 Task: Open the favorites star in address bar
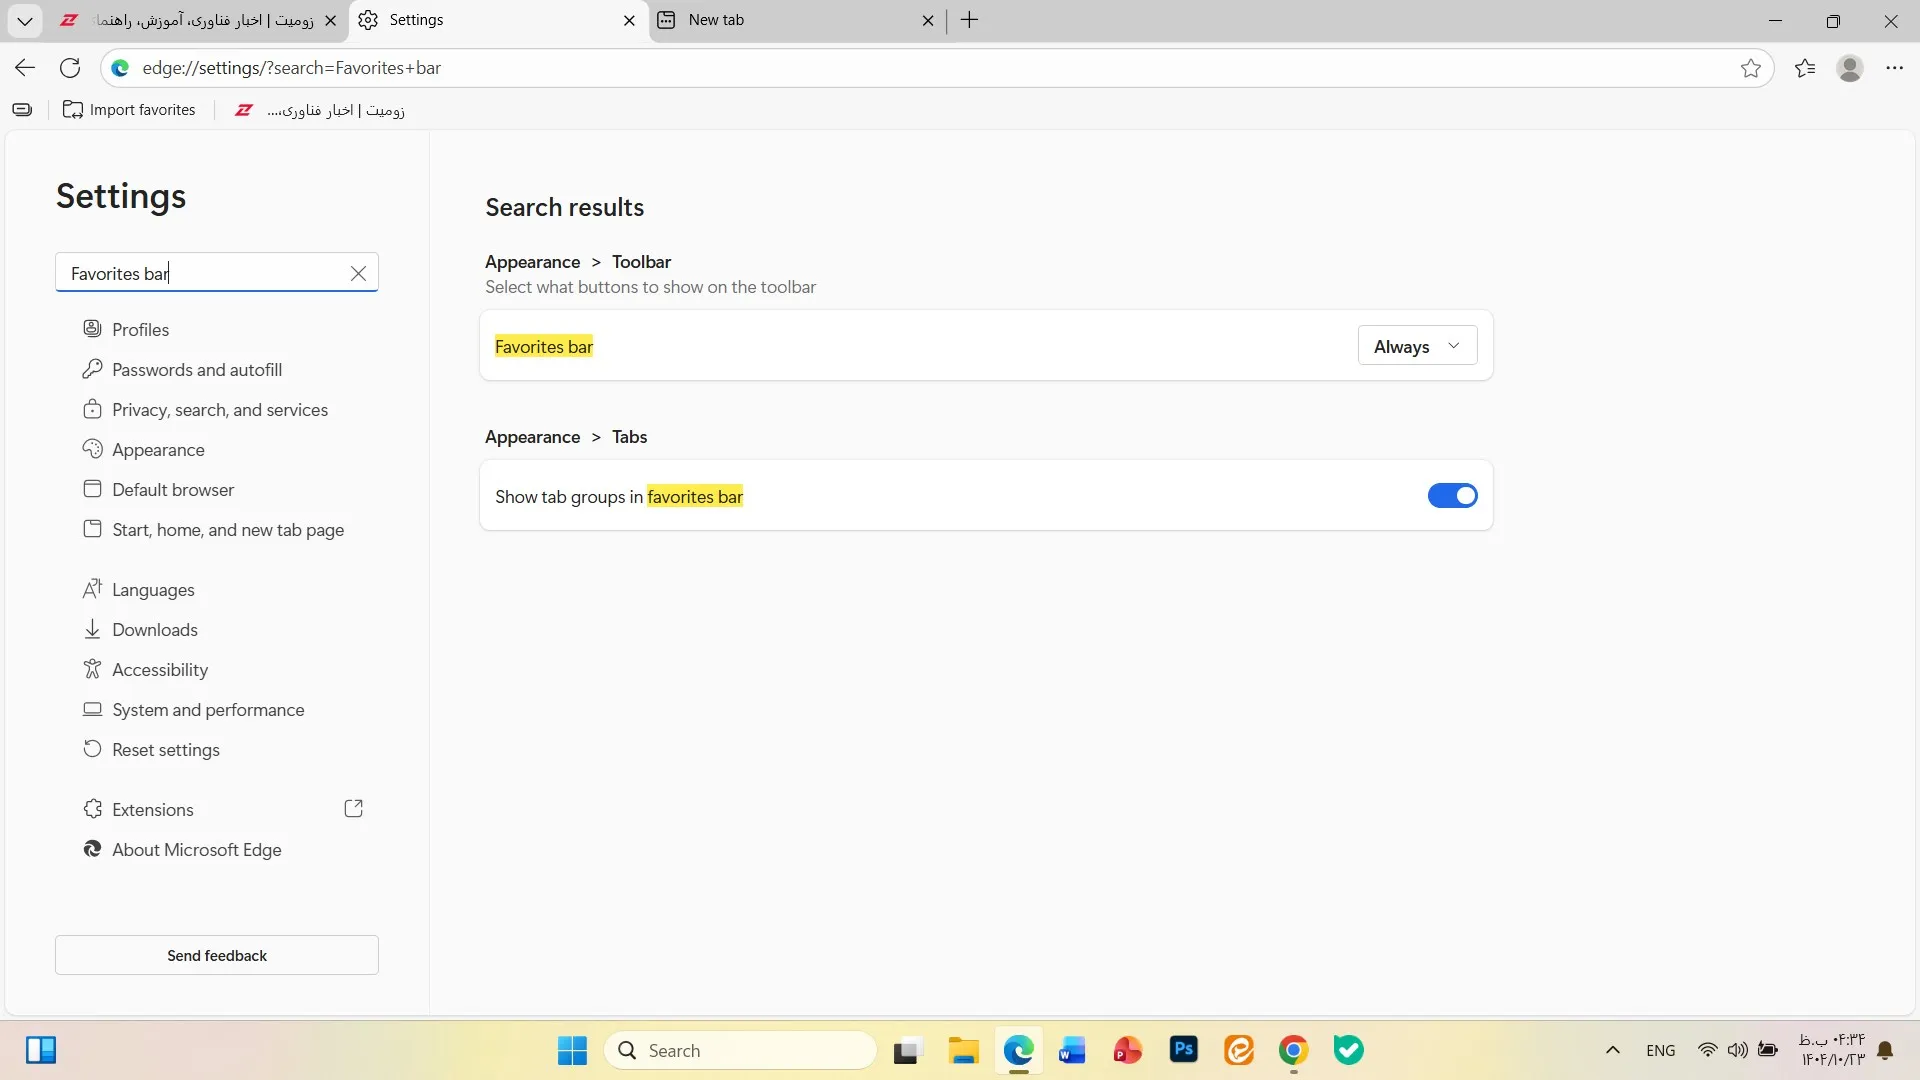(1752, 67)
